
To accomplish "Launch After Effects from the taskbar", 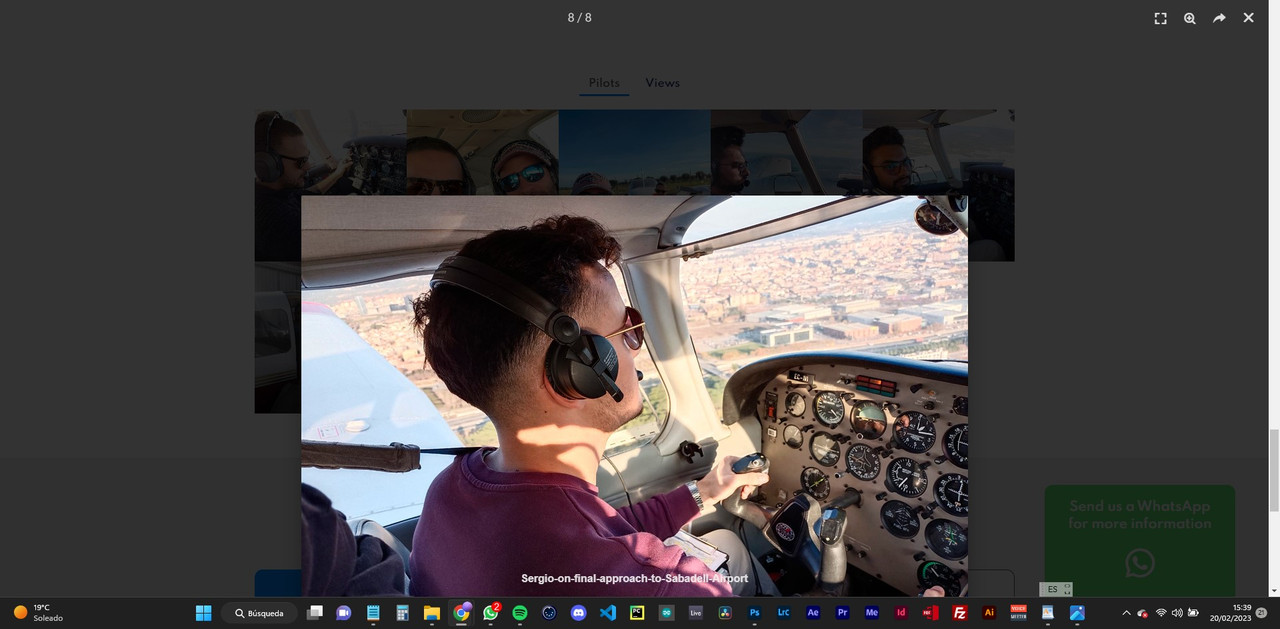I will tap(813, 613).
